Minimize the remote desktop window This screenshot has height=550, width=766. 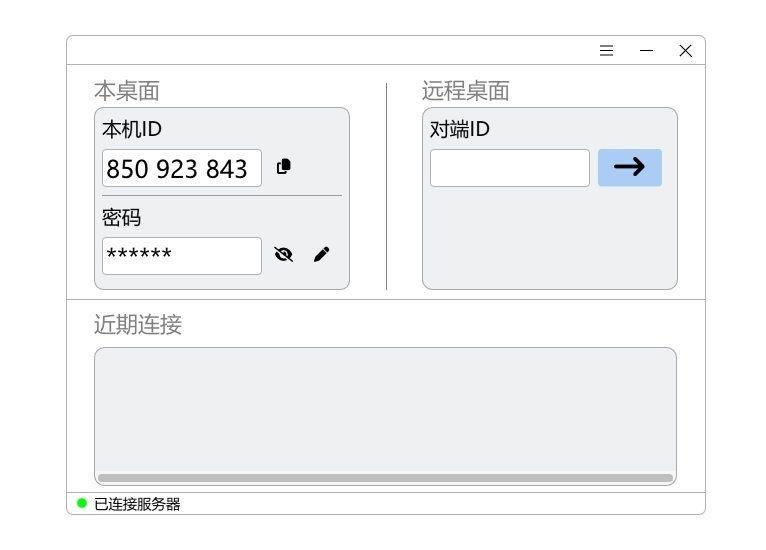[646, 51]
